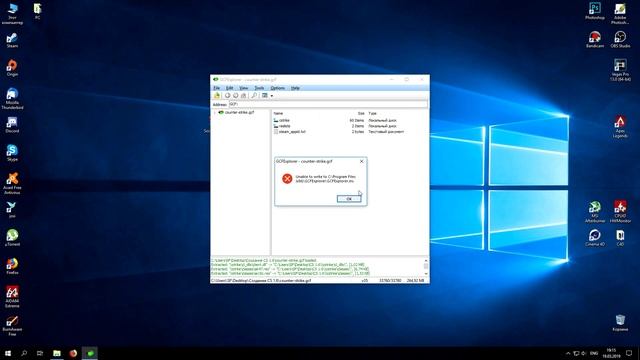Click the taskbar Search icon
This screenshot has height=360, width=640.
pos(24,353)
